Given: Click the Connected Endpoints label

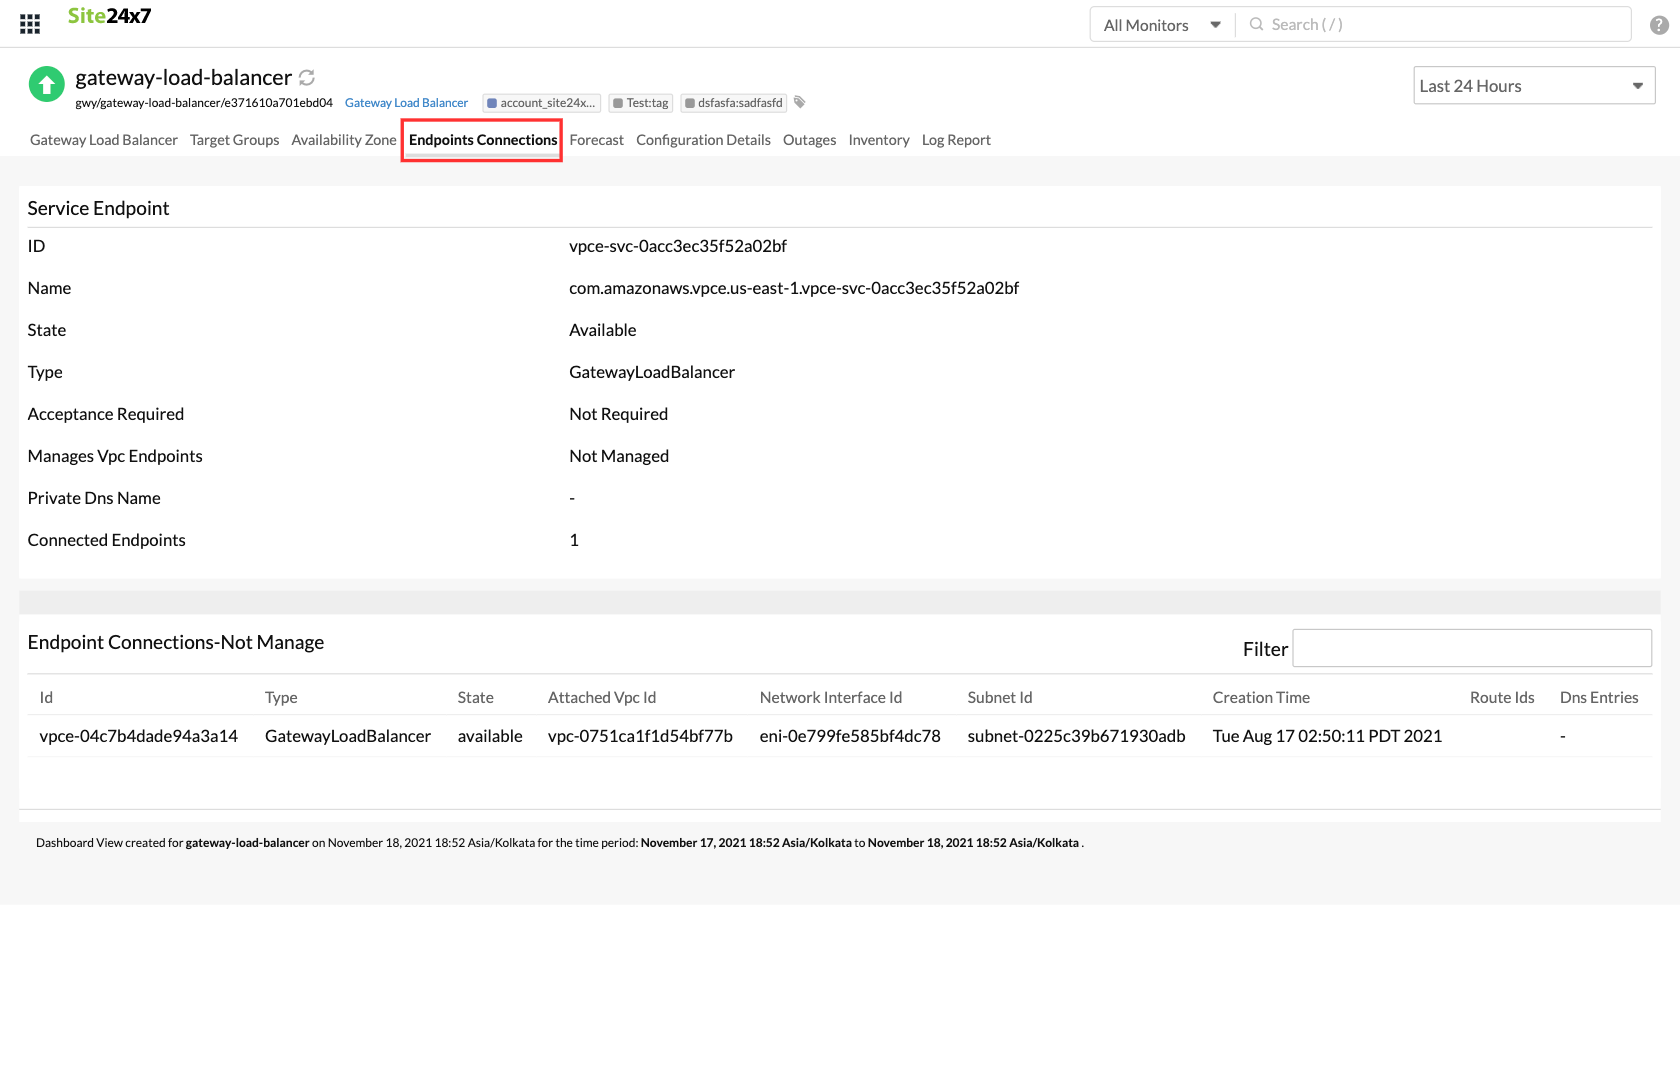Looking at the screenshot, I should pyautogui.click(x=107, y=540).
